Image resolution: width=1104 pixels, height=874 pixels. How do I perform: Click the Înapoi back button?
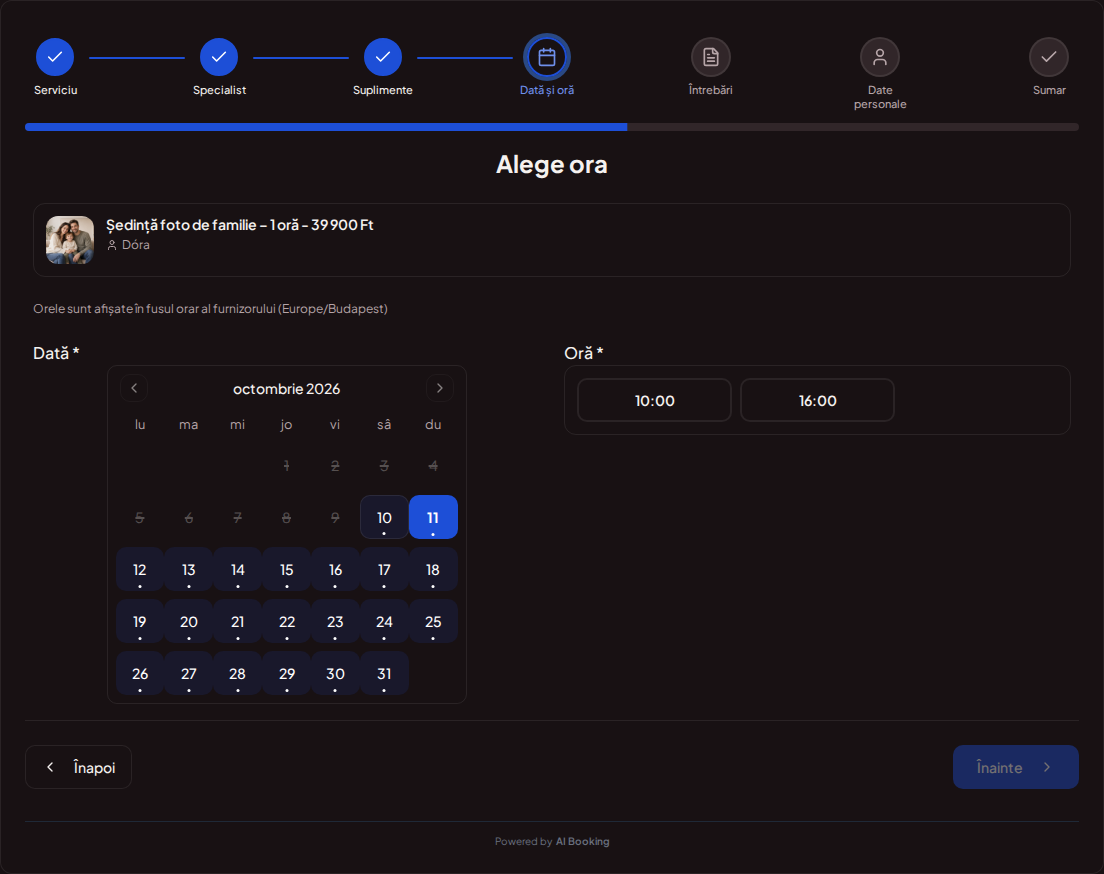click(x=78, y=767)
